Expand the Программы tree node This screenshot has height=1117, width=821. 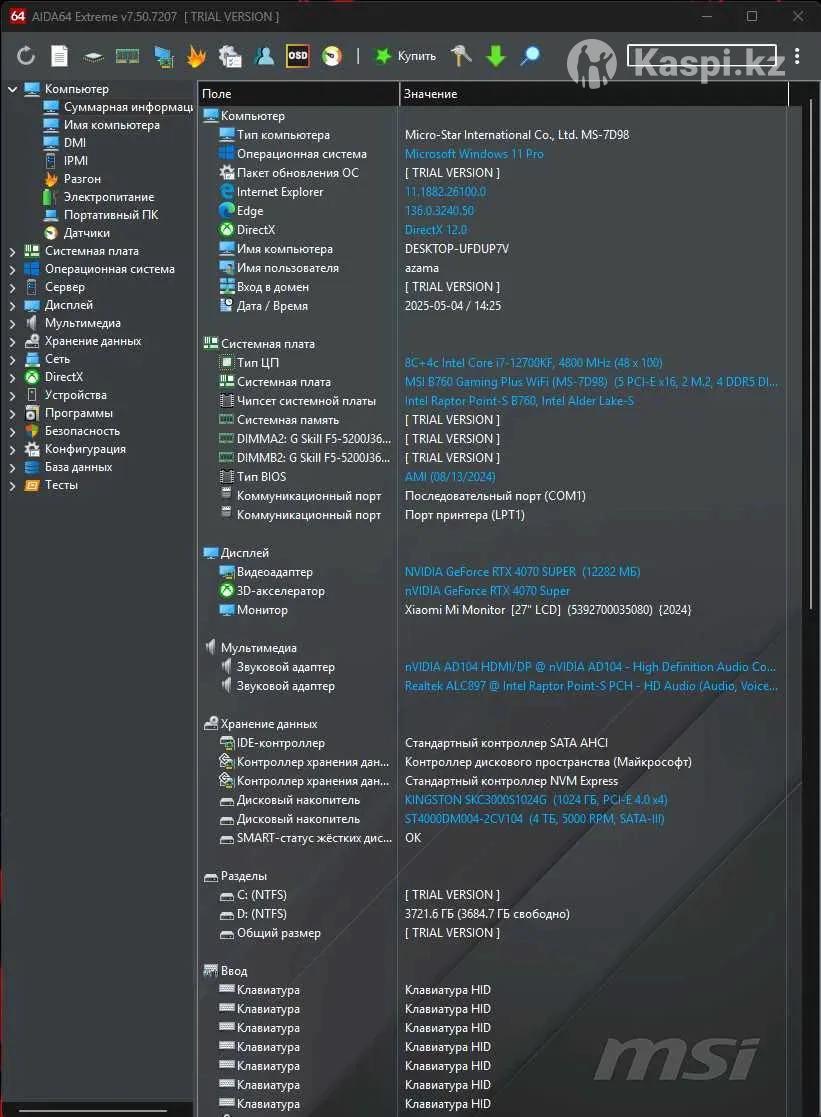tap(12, 413)
